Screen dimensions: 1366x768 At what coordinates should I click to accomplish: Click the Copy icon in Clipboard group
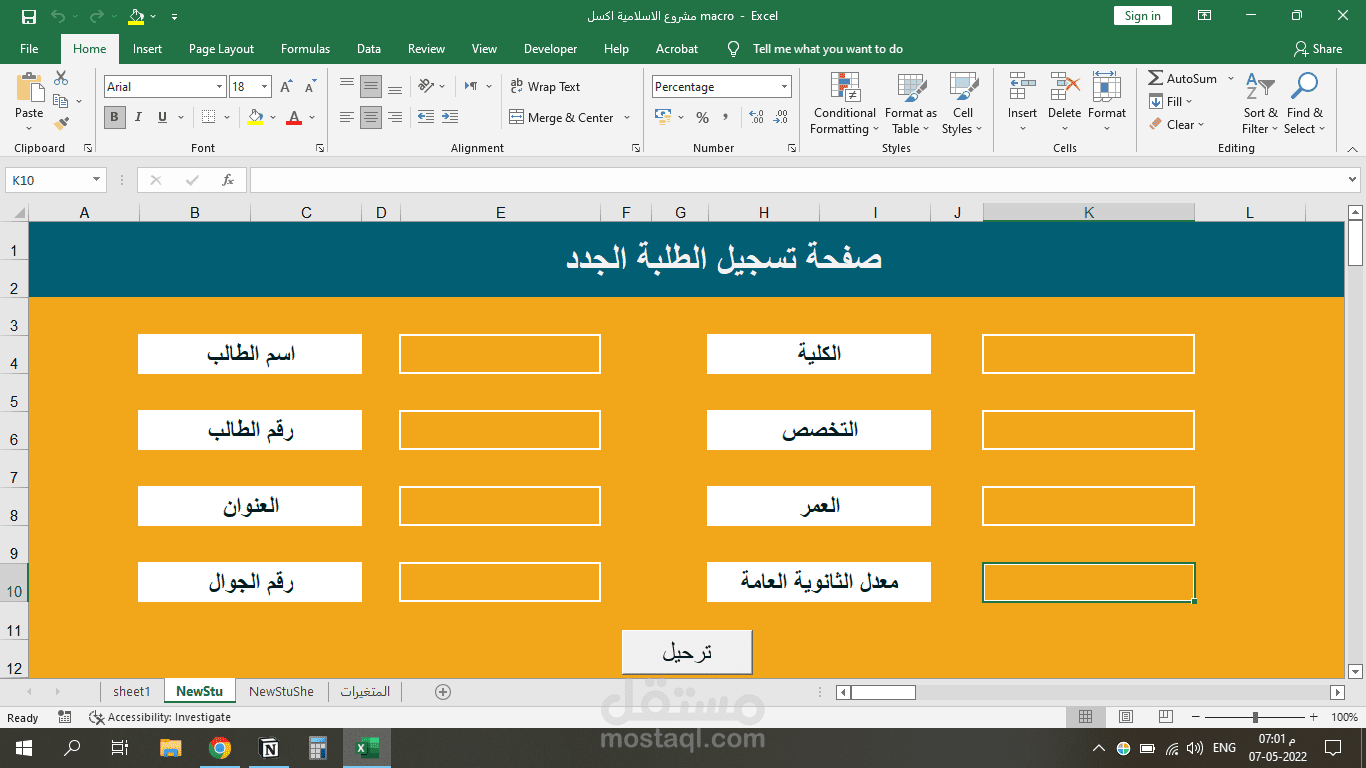pyautogui.click(x=61, y=101)
